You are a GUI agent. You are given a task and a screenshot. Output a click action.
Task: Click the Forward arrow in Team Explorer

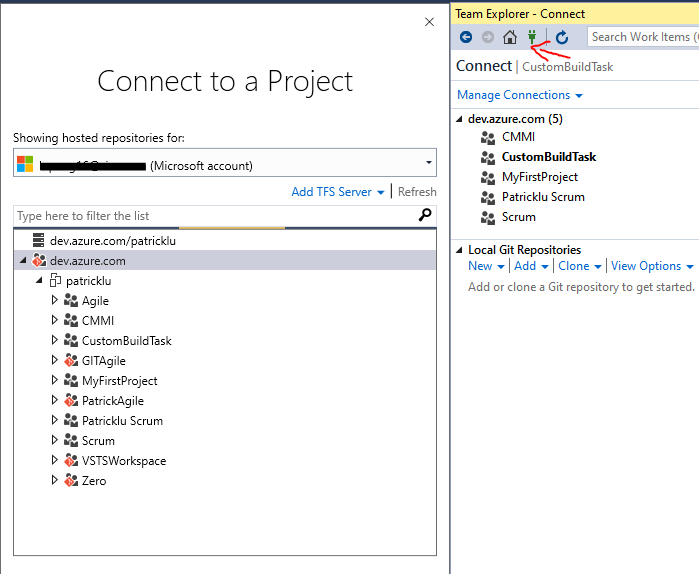(488, 37)
